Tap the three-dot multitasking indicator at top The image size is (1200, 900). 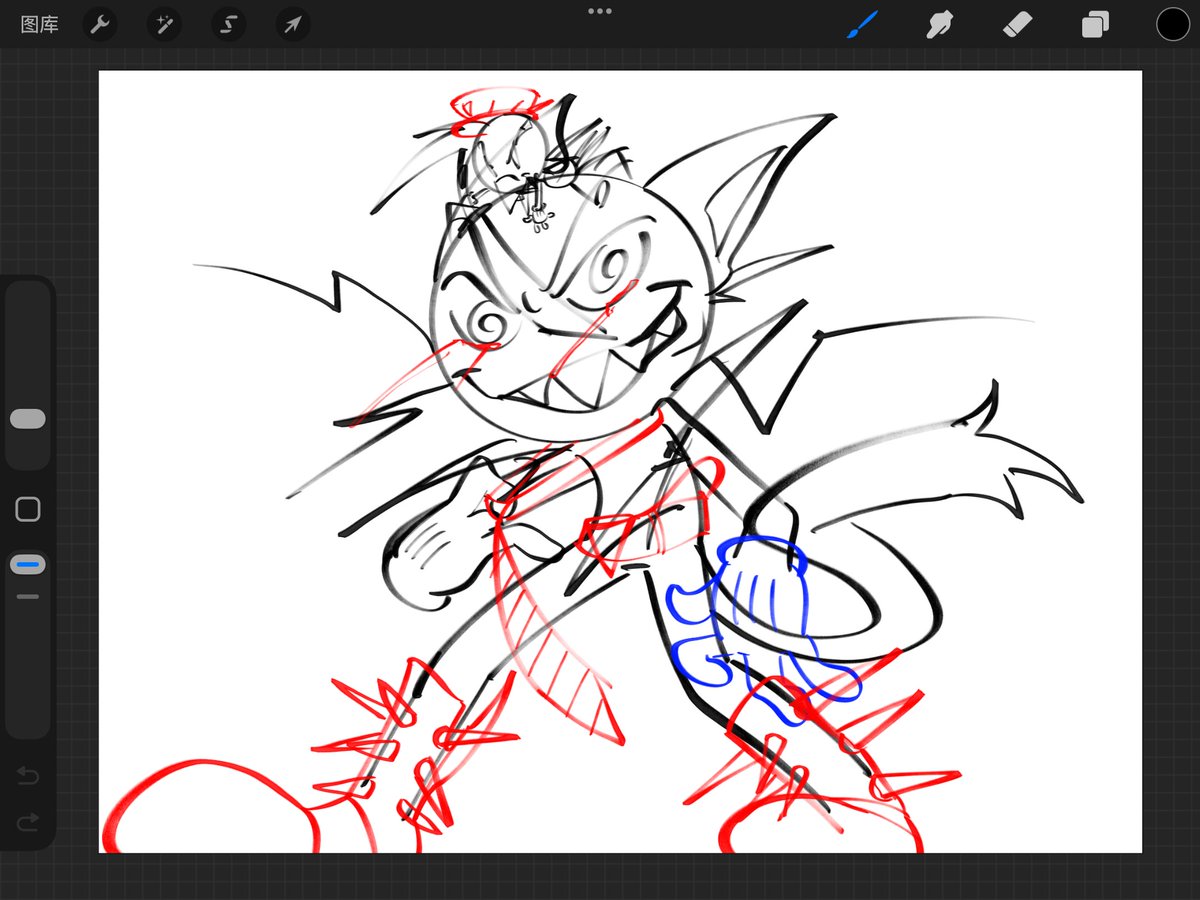pyautogui.click(x=600, y=11)
